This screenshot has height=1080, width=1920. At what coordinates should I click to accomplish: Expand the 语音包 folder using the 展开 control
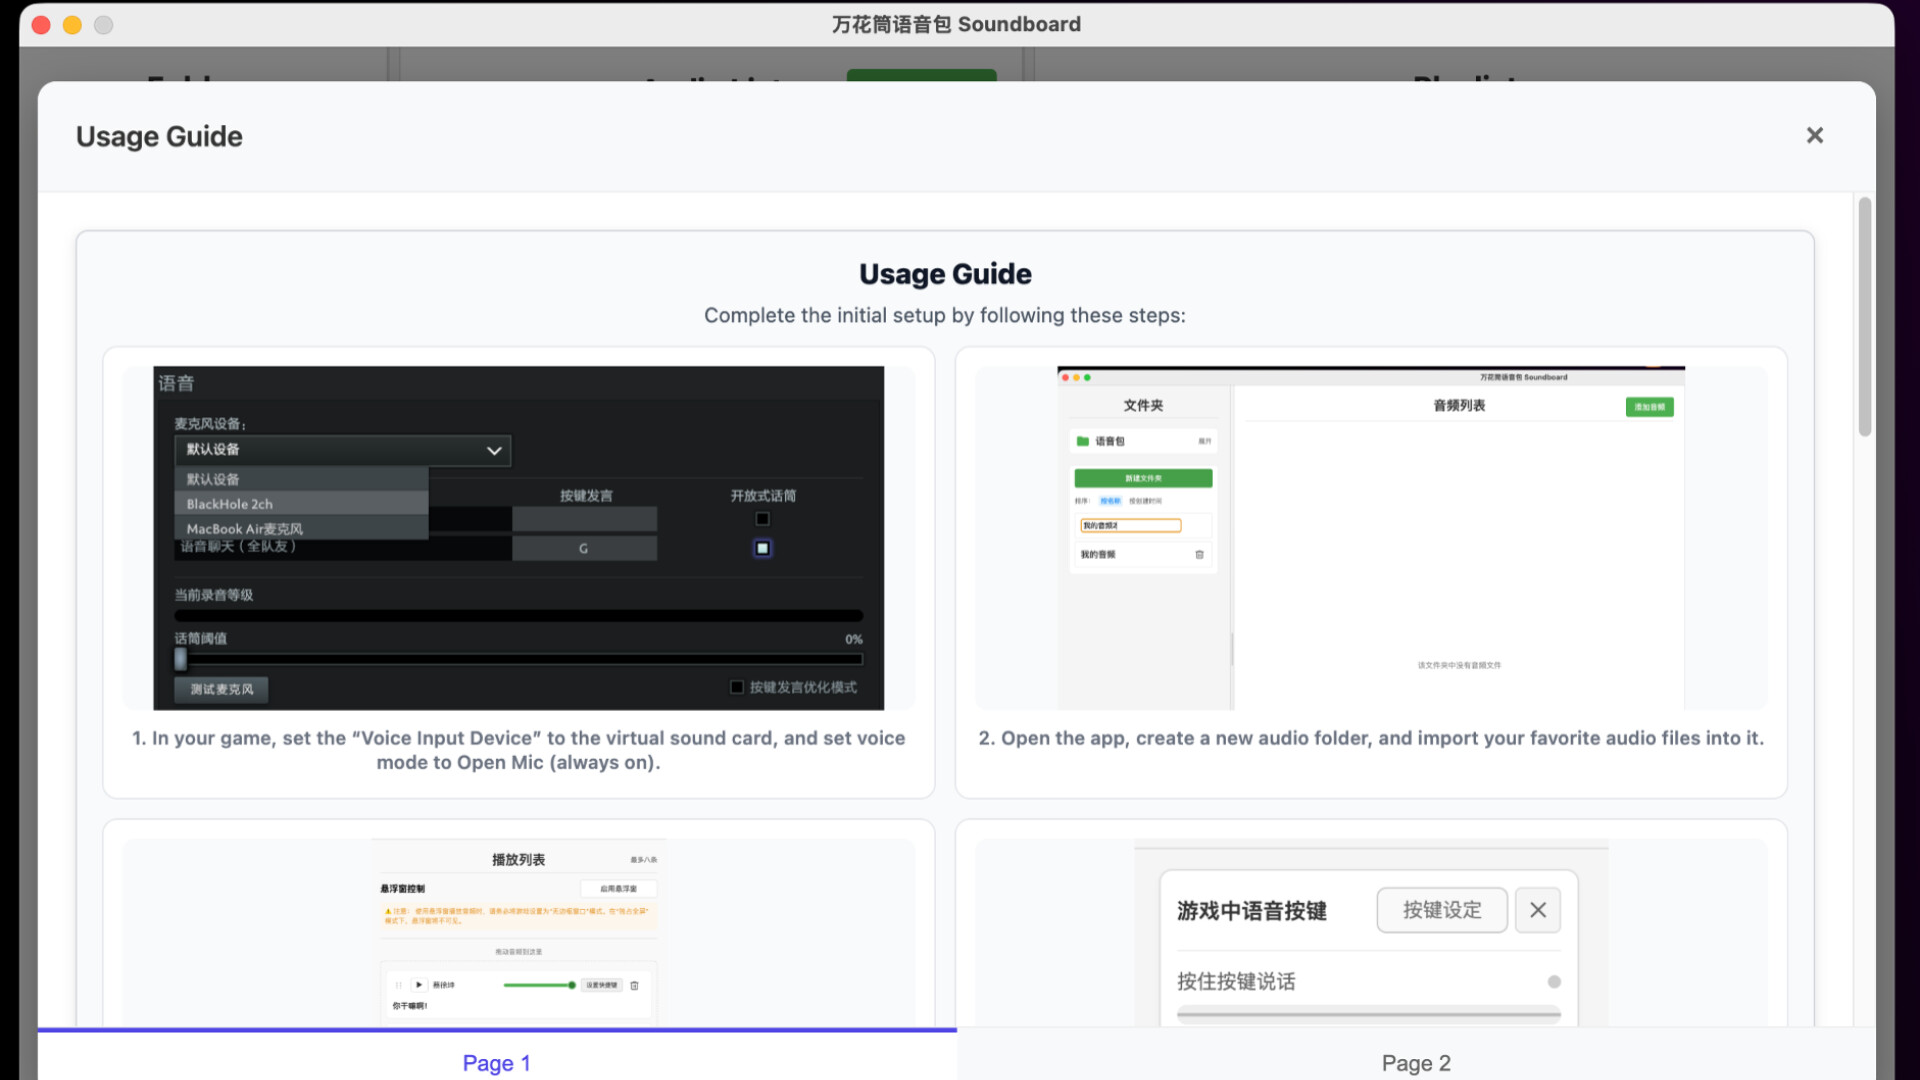[1204, 441]
